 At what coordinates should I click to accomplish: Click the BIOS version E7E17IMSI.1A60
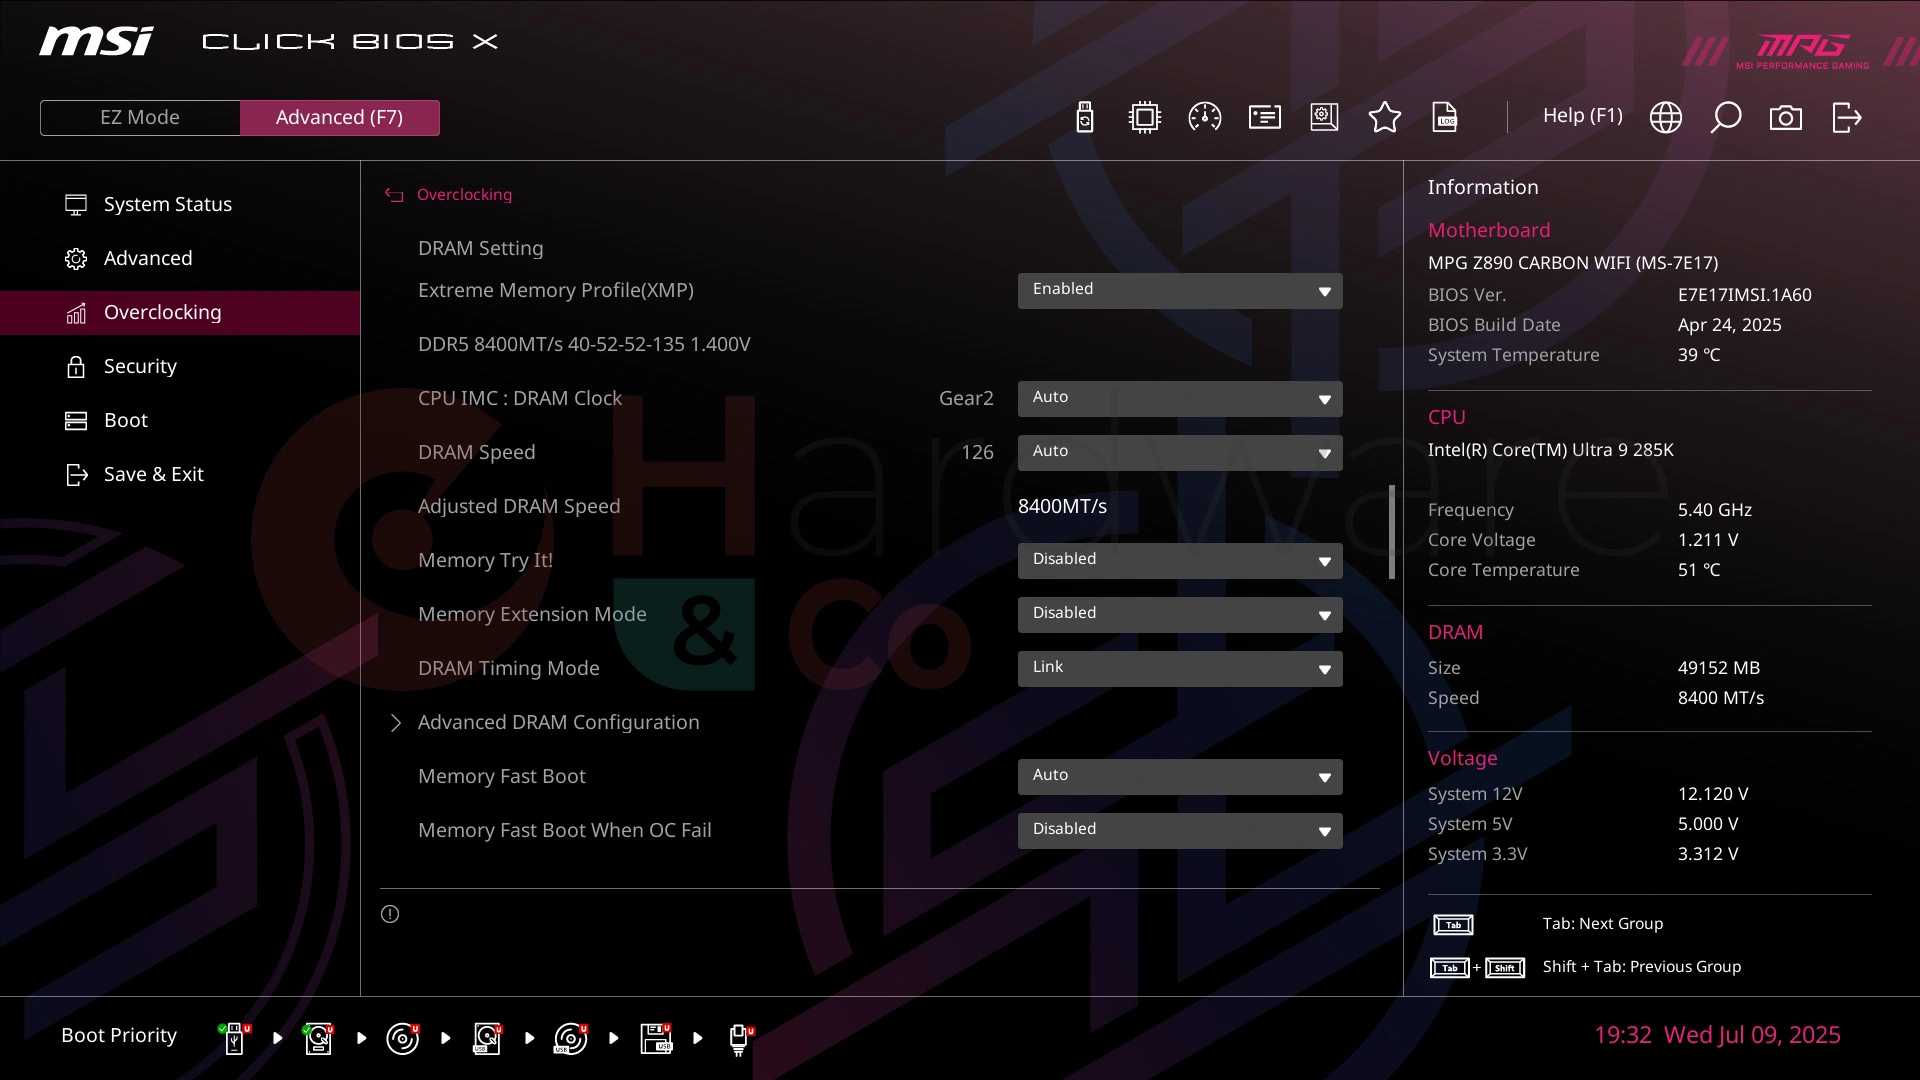[x=1745, y=295]
